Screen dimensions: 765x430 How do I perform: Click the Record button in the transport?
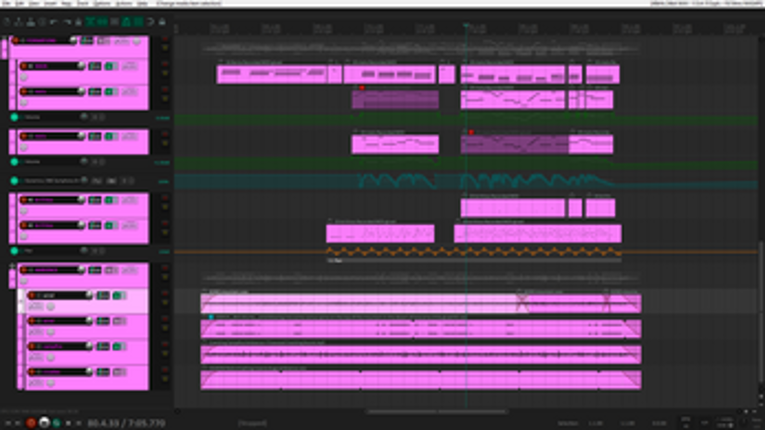click(31, 423)
